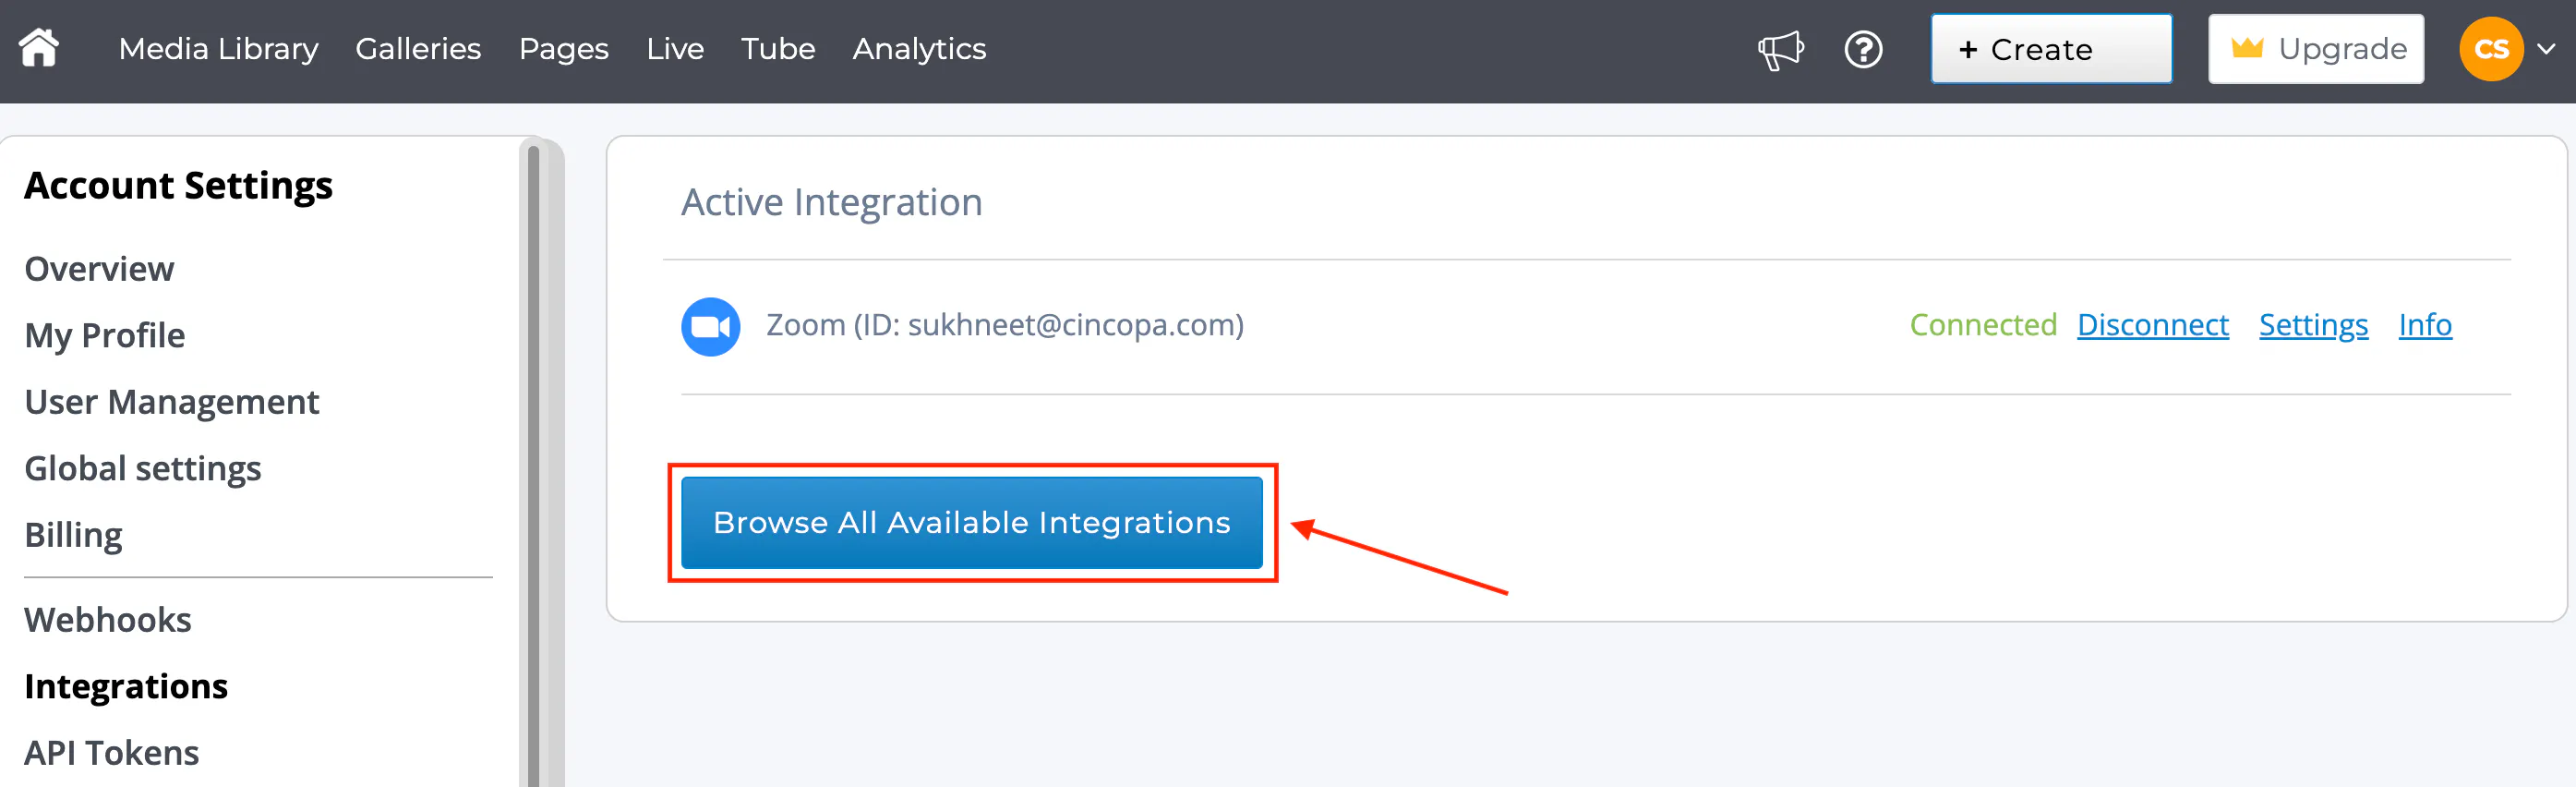Select Integrations in sidebar
Image resolution: width=2576 pixels, height=787 pixels.
[126, 687]
